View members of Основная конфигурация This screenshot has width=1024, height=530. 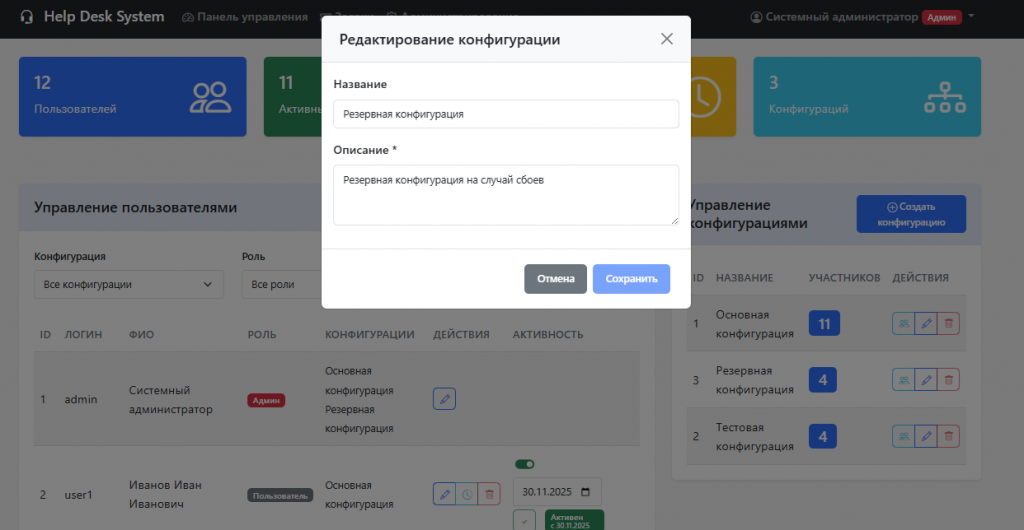click(x=904, y=323)
